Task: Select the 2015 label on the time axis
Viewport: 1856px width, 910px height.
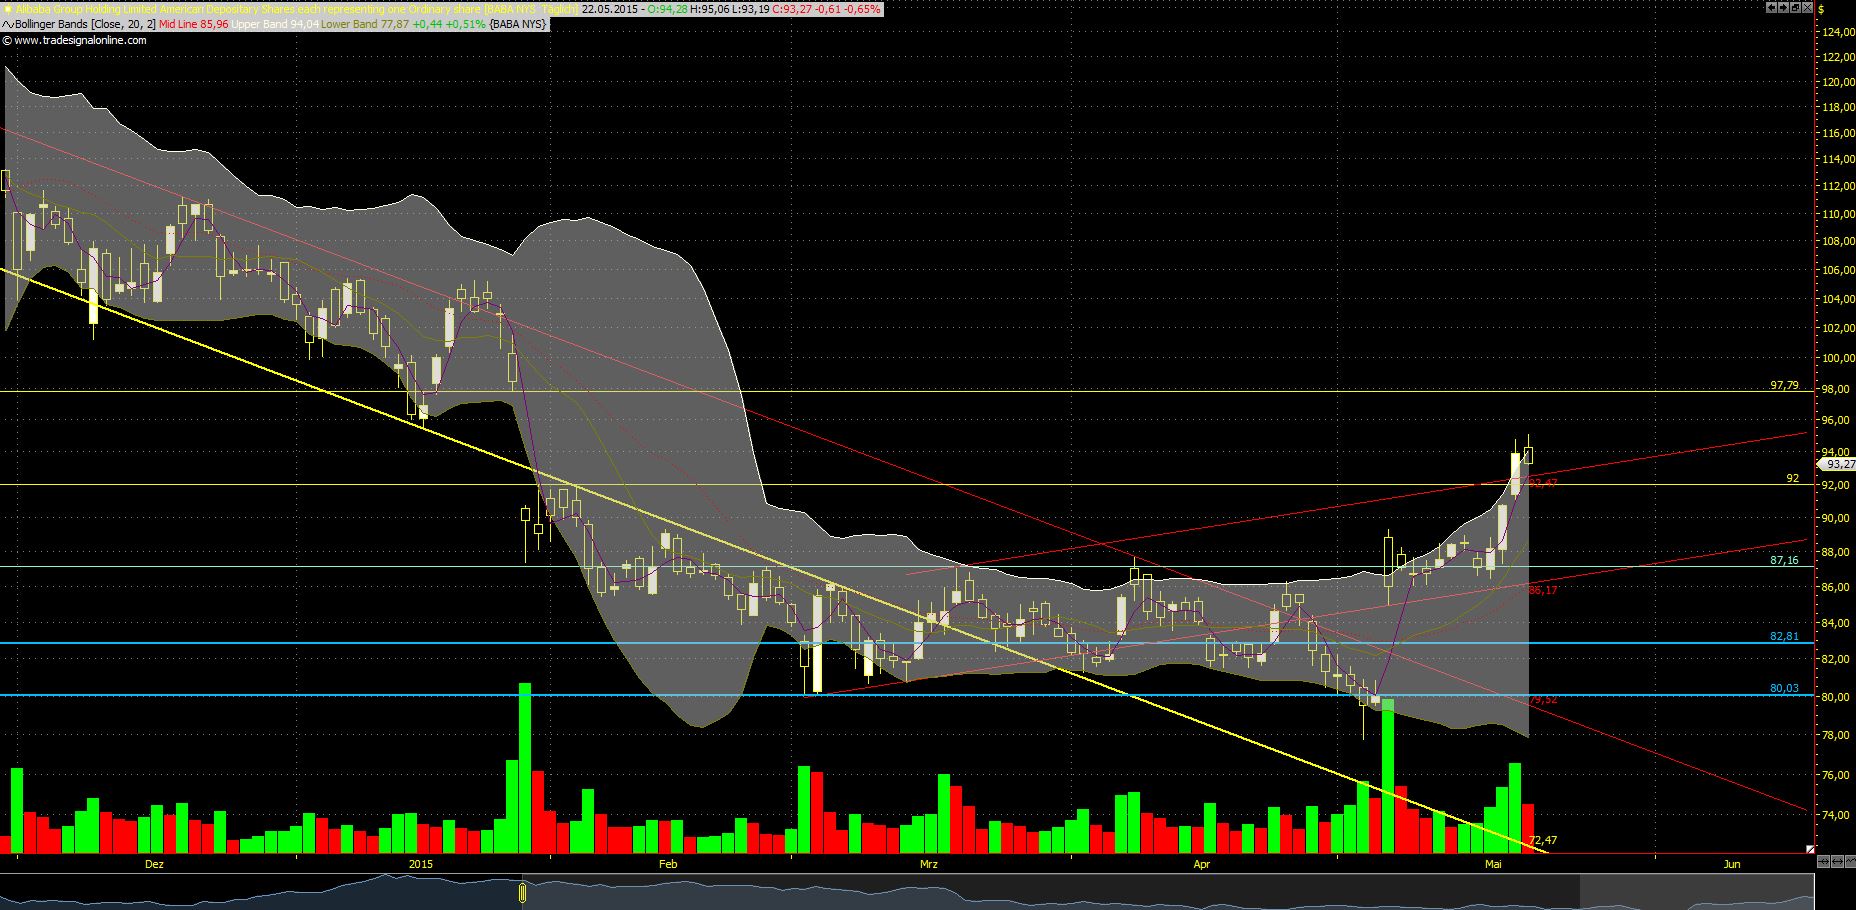Action: tap(420, 863)
